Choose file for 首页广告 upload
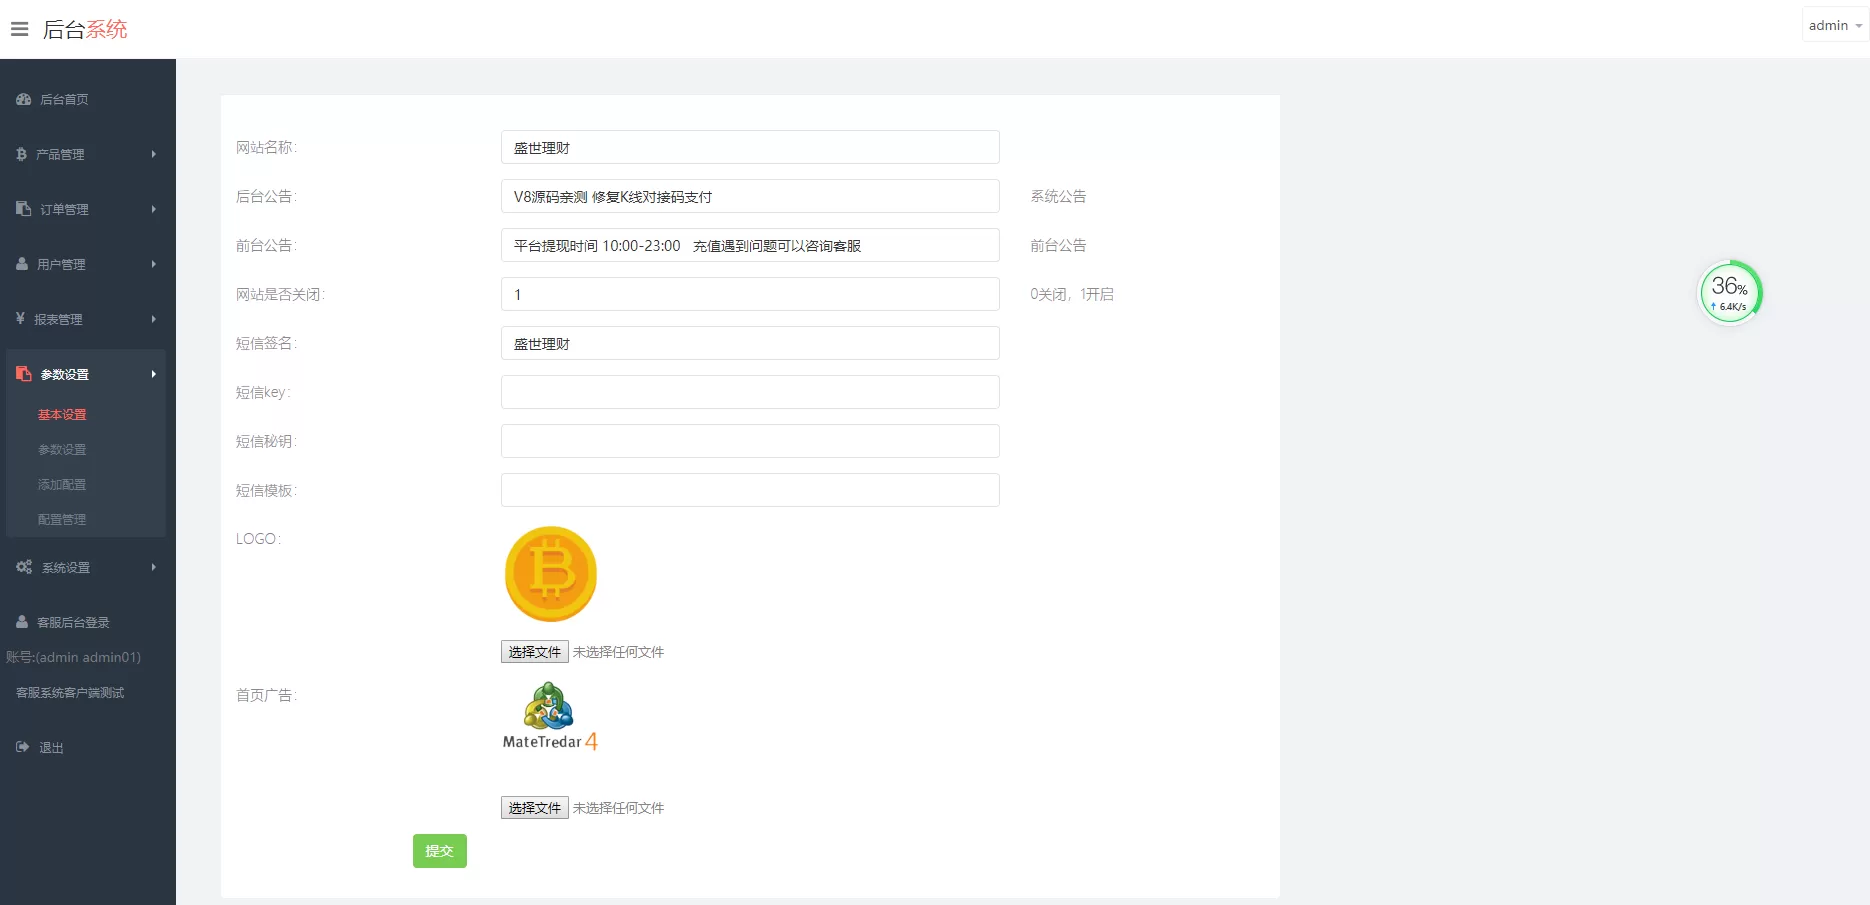The image size is (1870, 905). 534,808
